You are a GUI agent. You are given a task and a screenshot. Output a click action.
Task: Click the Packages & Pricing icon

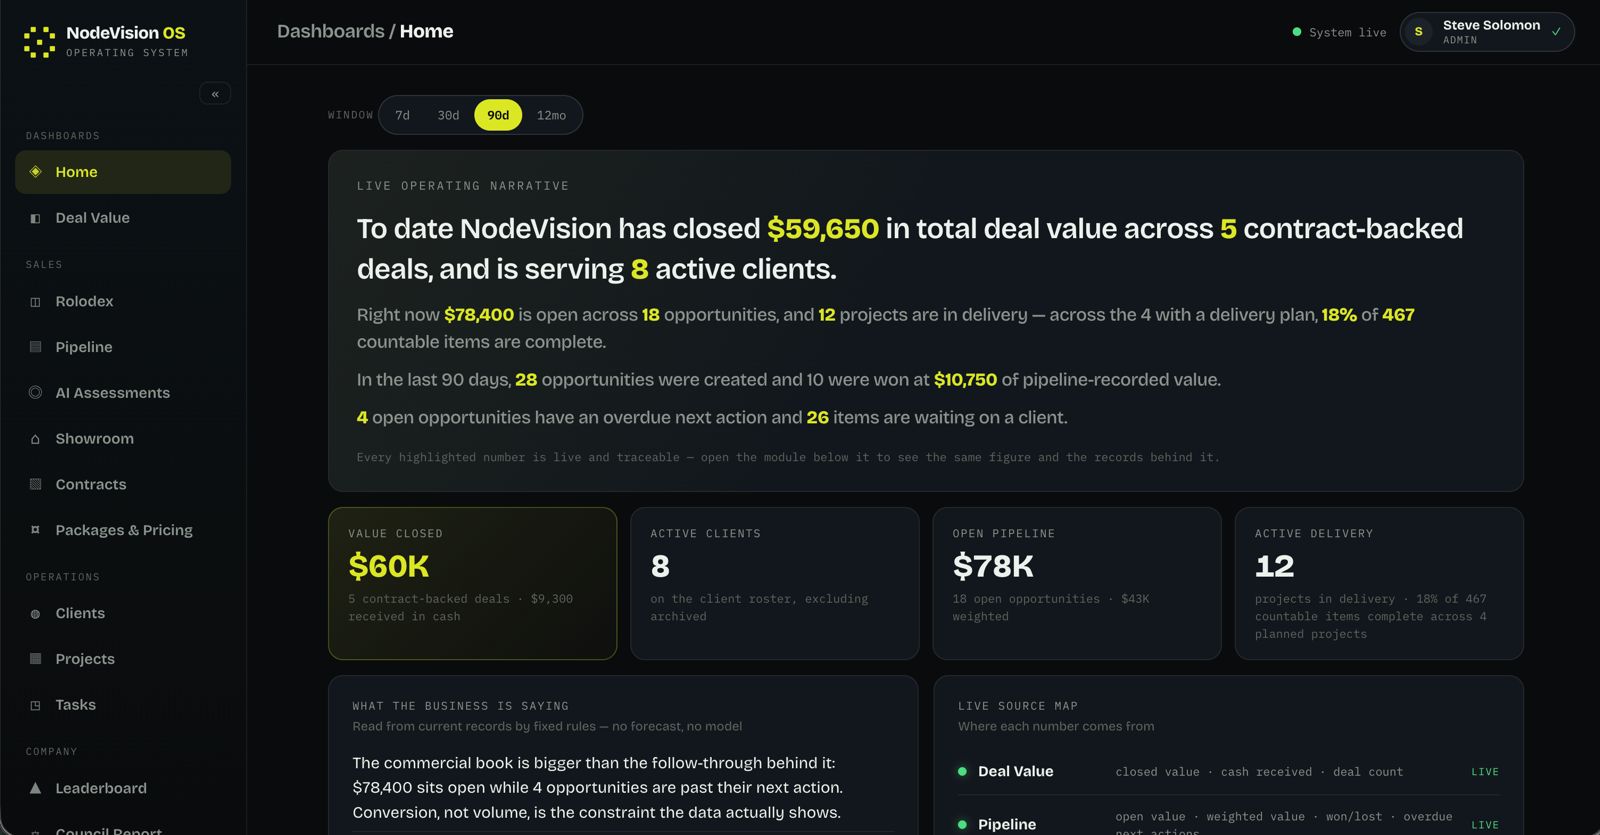coord(36,530)
